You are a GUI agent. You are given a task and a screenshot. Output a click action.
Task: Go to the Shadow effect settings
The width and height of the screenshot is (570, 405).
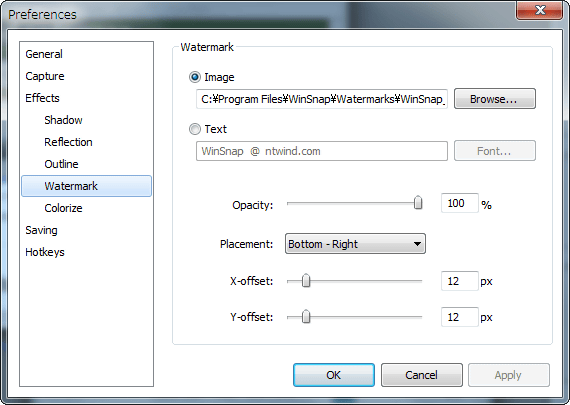pos(63,120)
